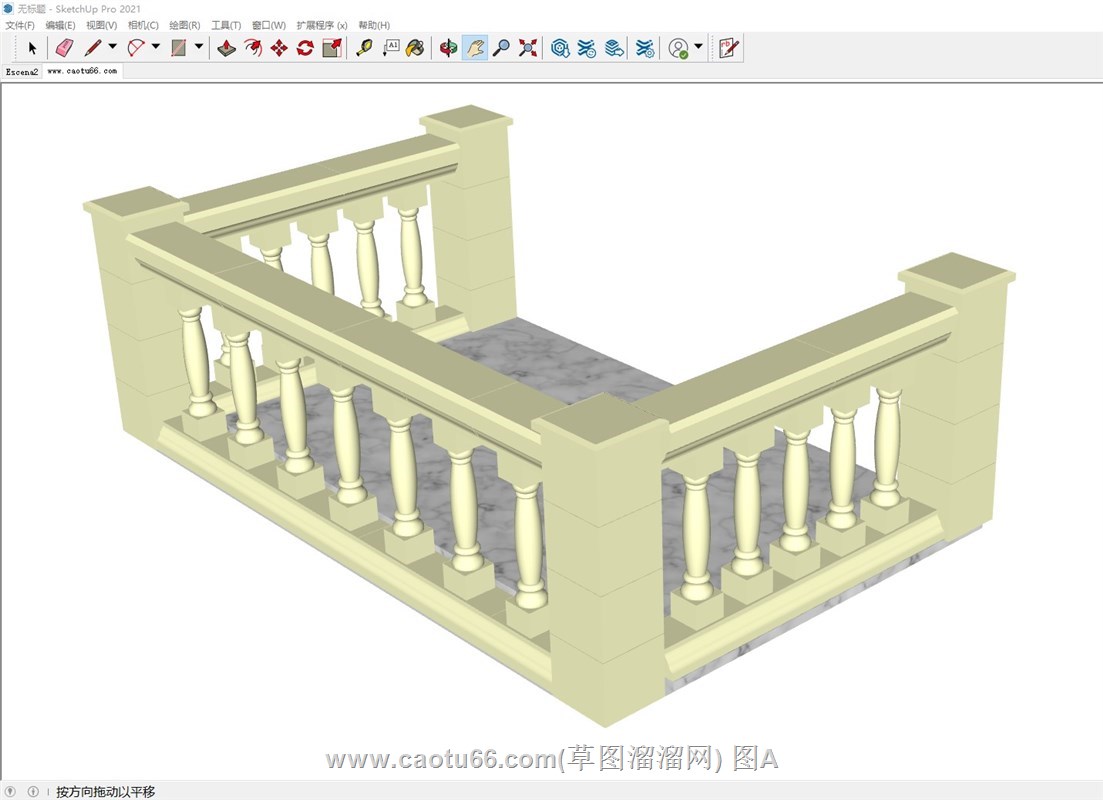Select the Push/Pull tool
The width and height of the screenshot is (1103, 800).
click(227, 48)
